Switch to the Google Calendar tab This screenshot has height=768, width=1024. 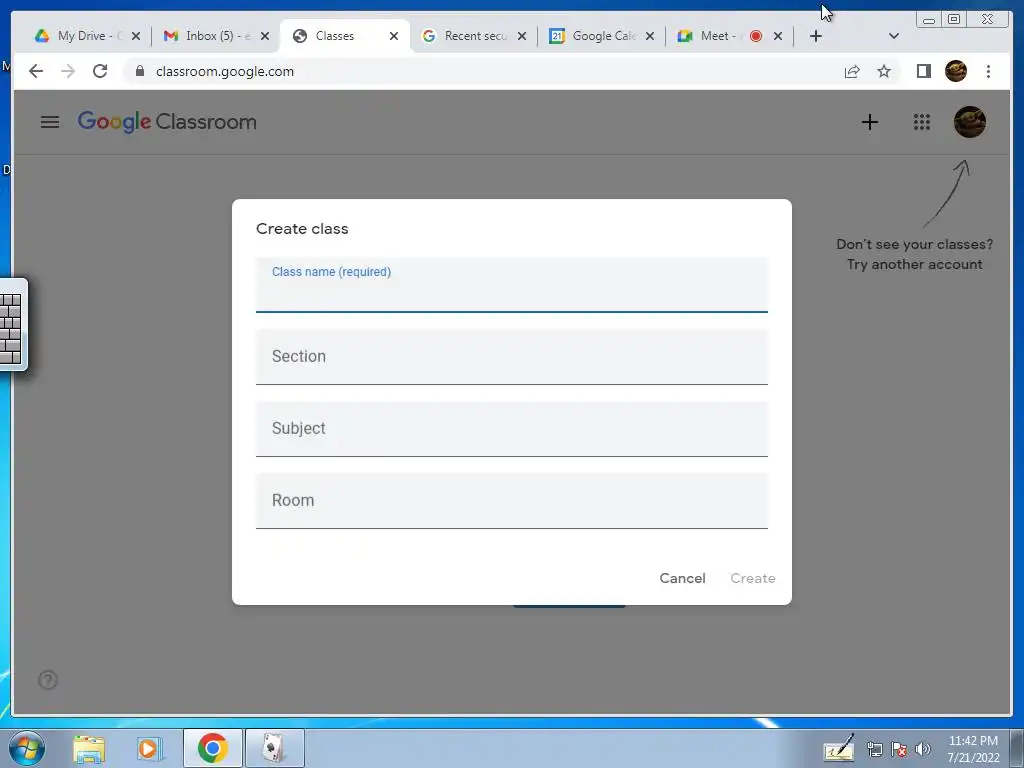[602, 36]
